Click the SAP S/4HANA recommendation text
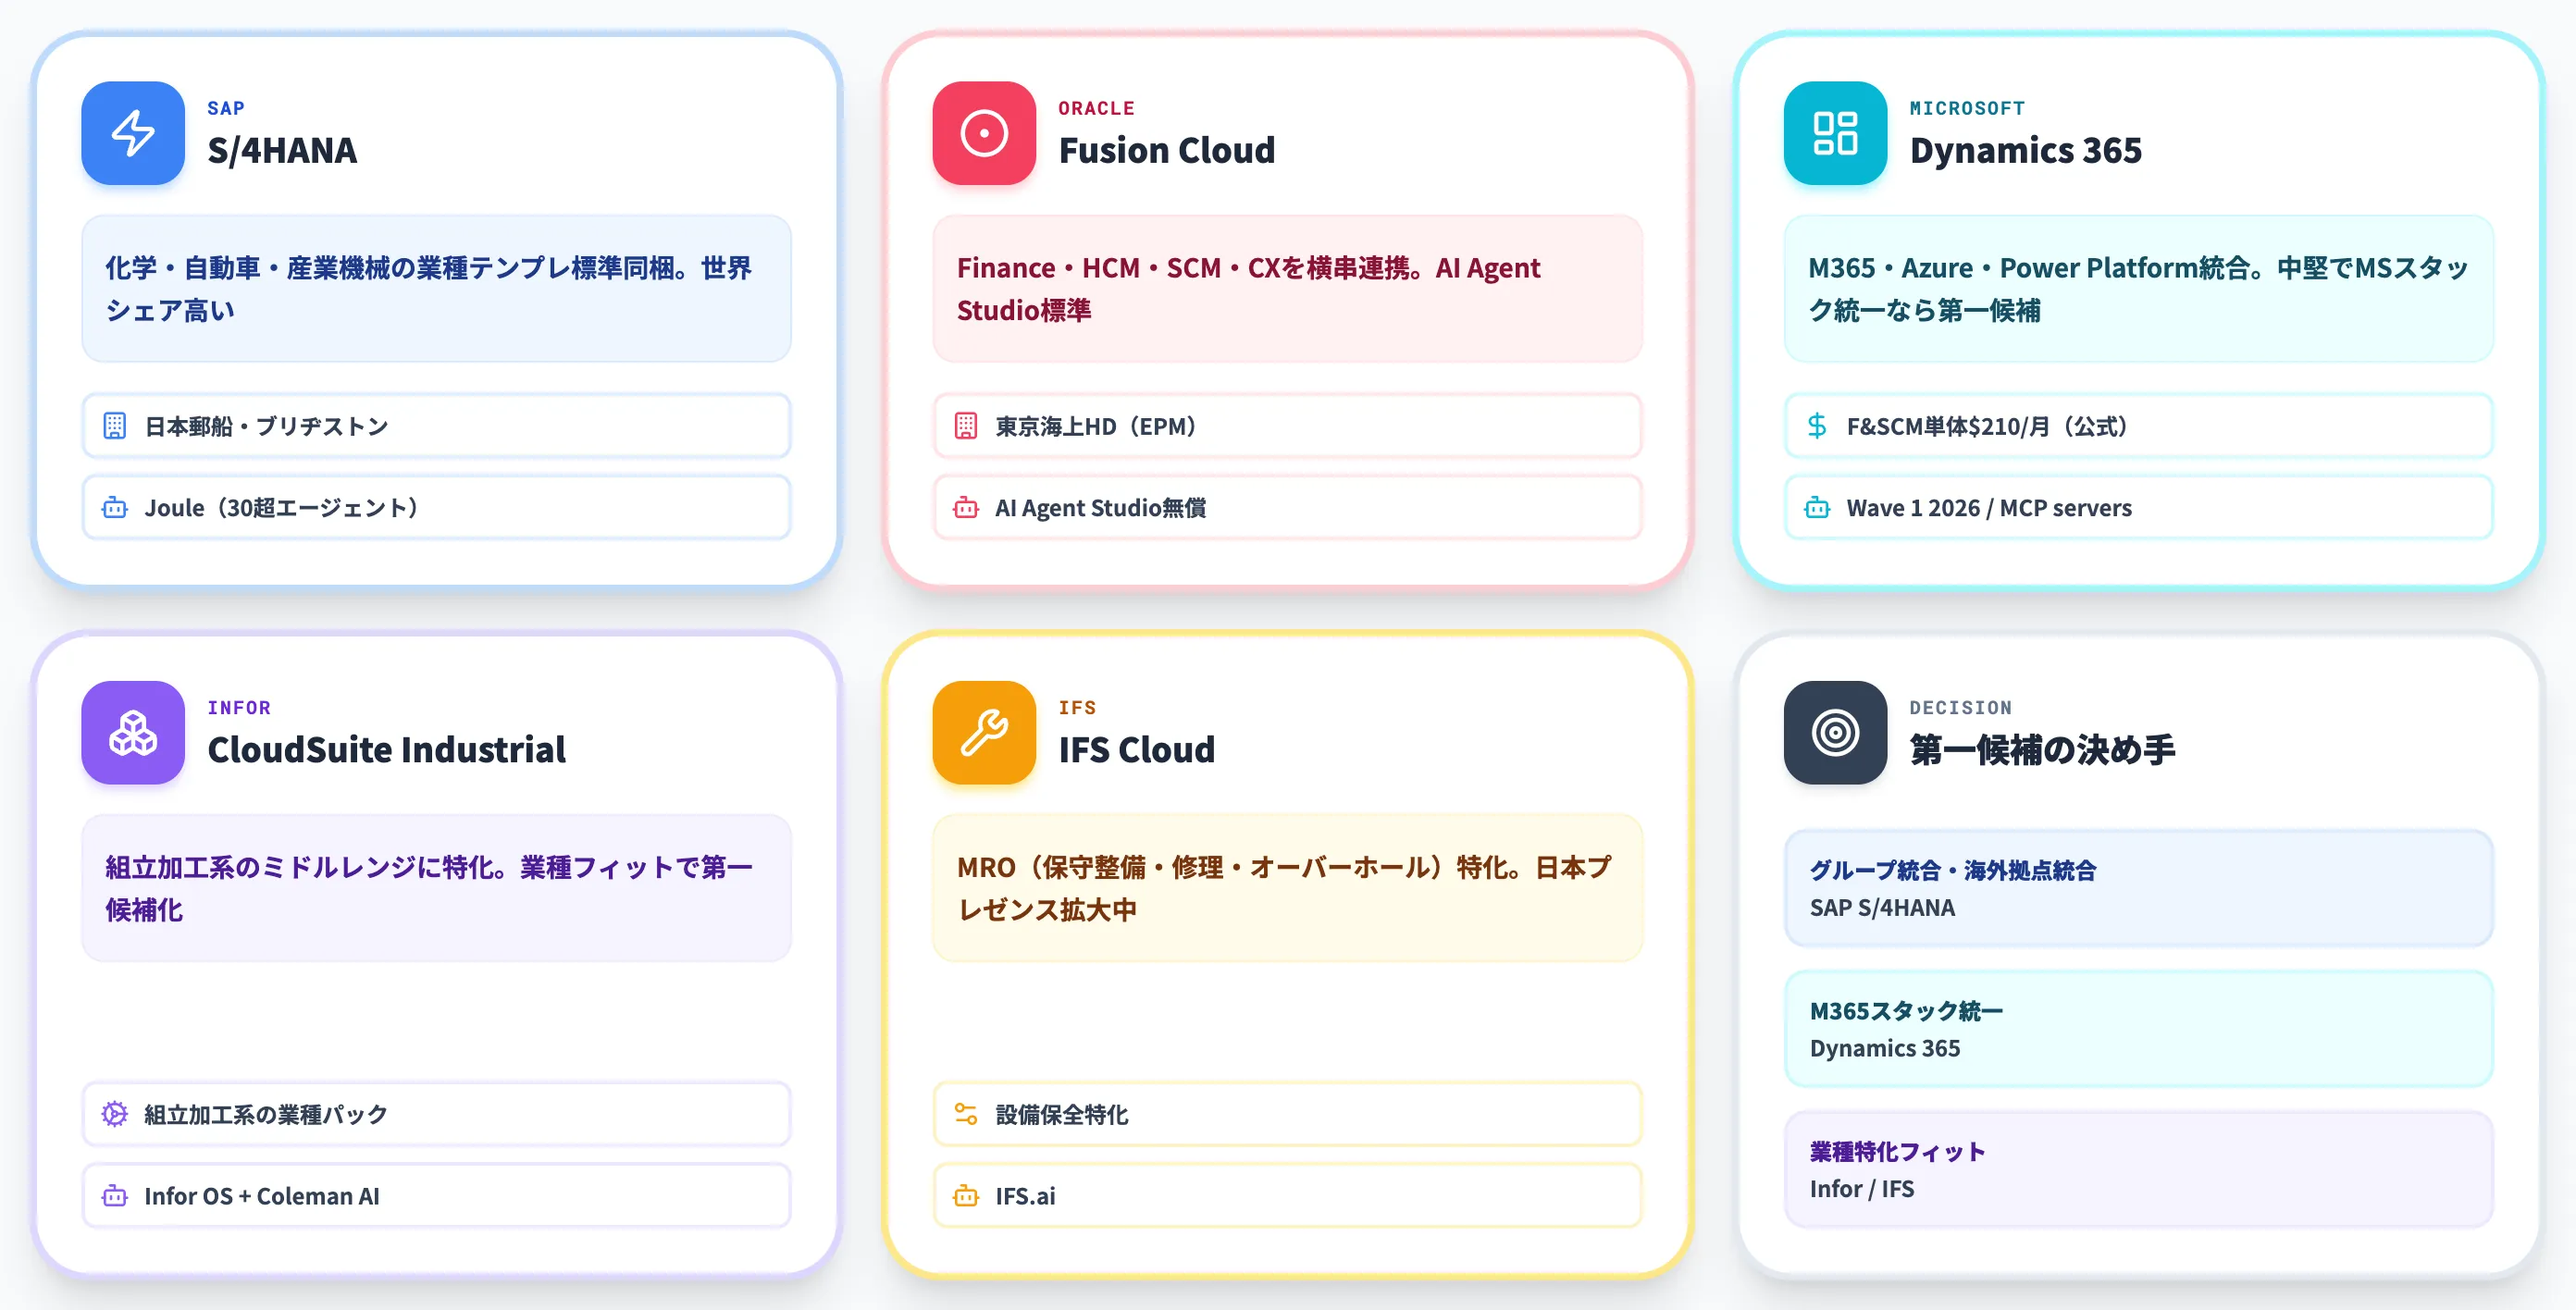 [1882, 908]
